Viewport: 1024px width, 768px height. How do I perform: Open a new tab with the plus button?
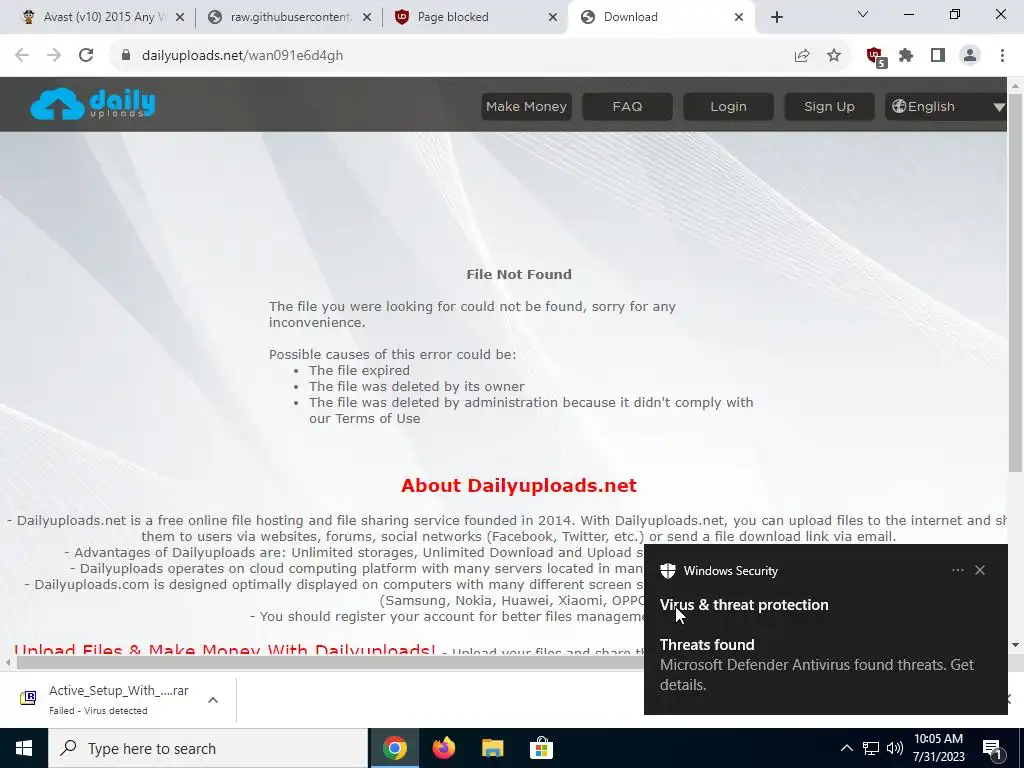click(776, 17)
